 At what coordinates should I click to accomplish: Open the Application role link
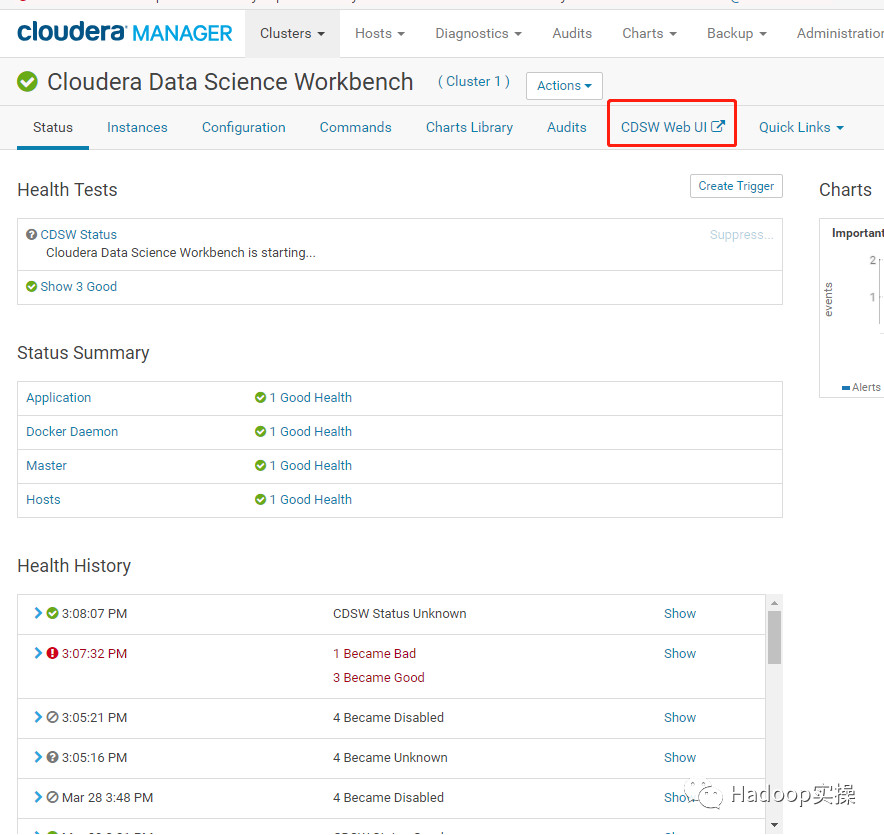pos(59,397)
